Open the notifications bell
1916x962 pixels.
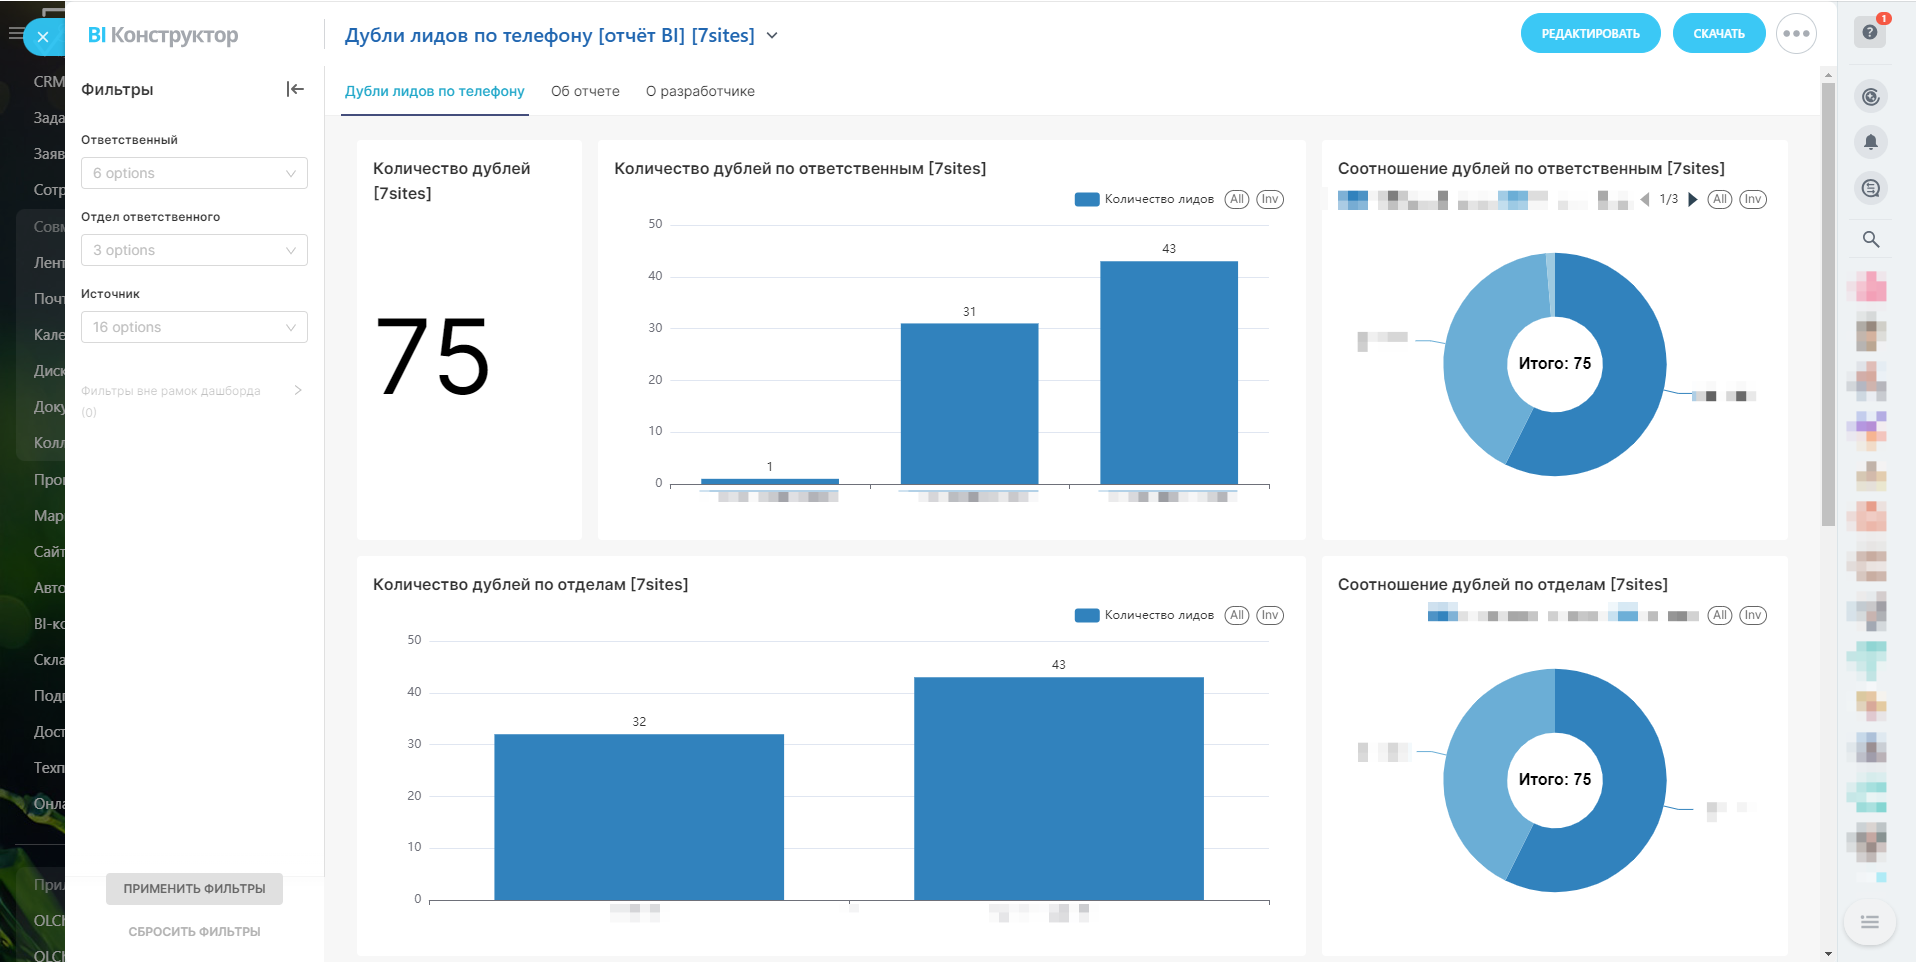pyautogui.click(x=1871, y=142)
